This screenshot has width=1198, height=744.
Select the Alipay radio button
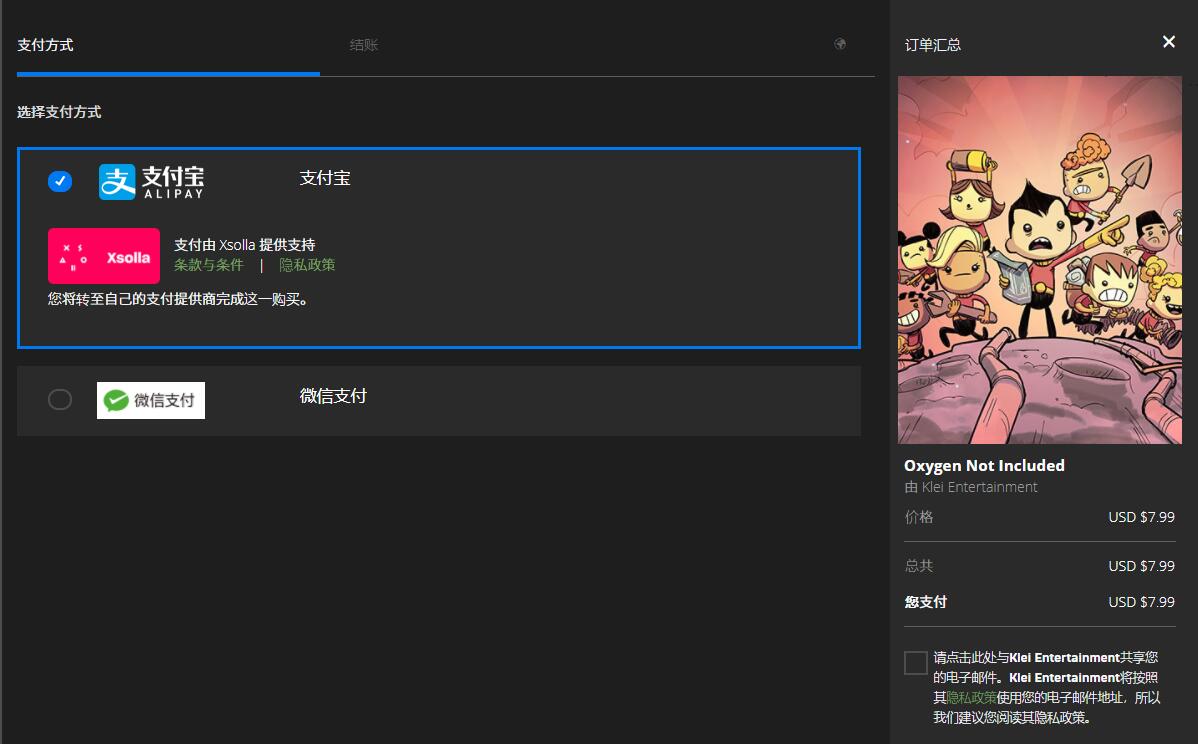click(x=60, y=181)
